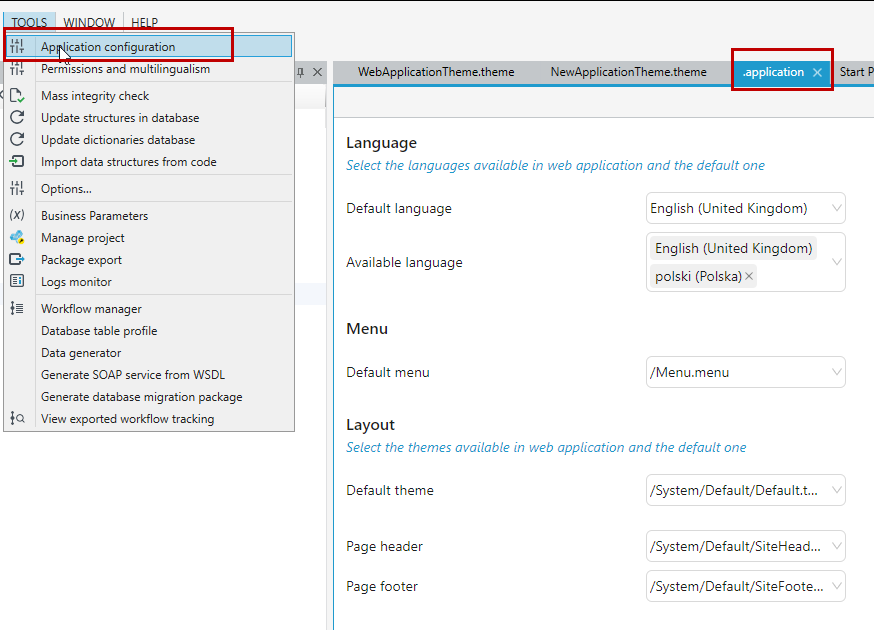Click the Manage project icon

click(17, 238)
